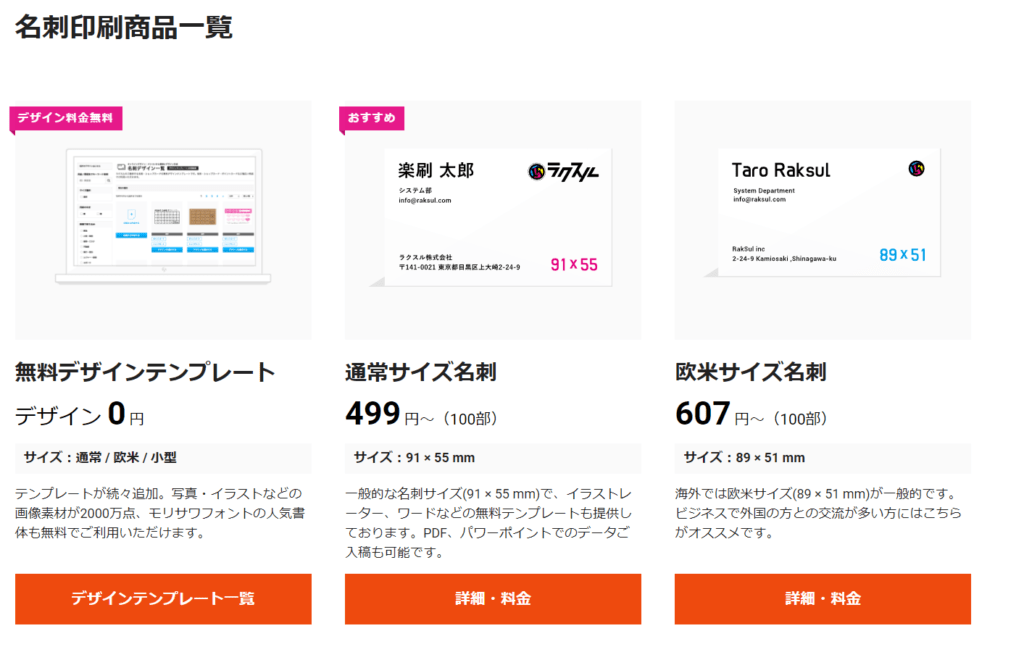Open 詳細・料金 for 通常サイズ名刺
Screen dimensions: 1024x652
coord(493,598)
